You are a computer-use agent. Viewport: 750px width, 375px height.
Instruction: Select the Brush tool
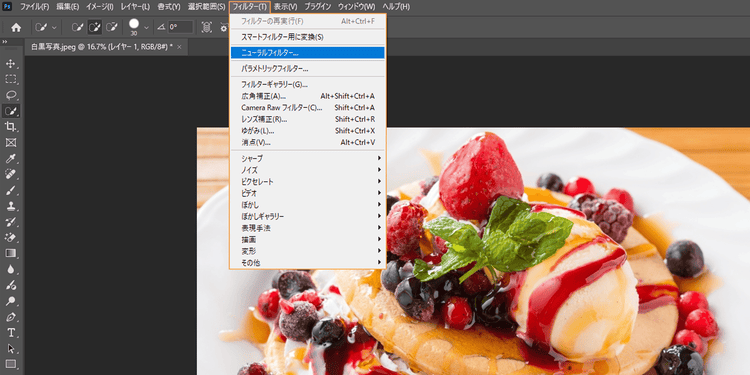pos(11,190)
